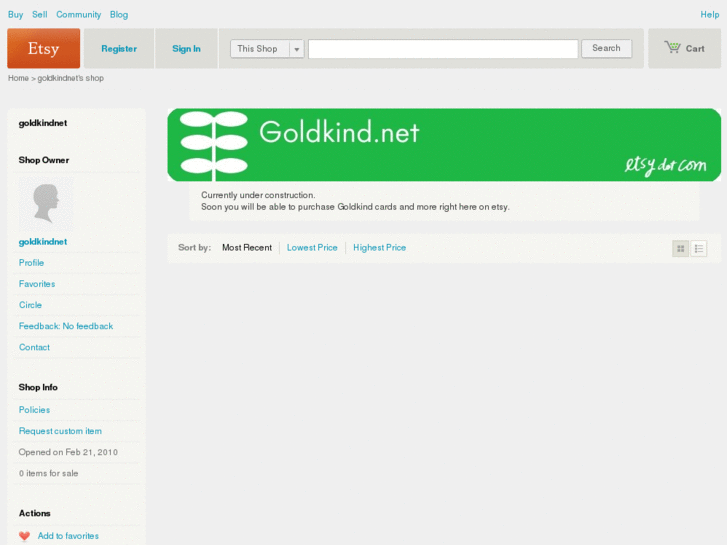The image size is (727, 545).
Task: Click Request custom item link
Action: 60,431
